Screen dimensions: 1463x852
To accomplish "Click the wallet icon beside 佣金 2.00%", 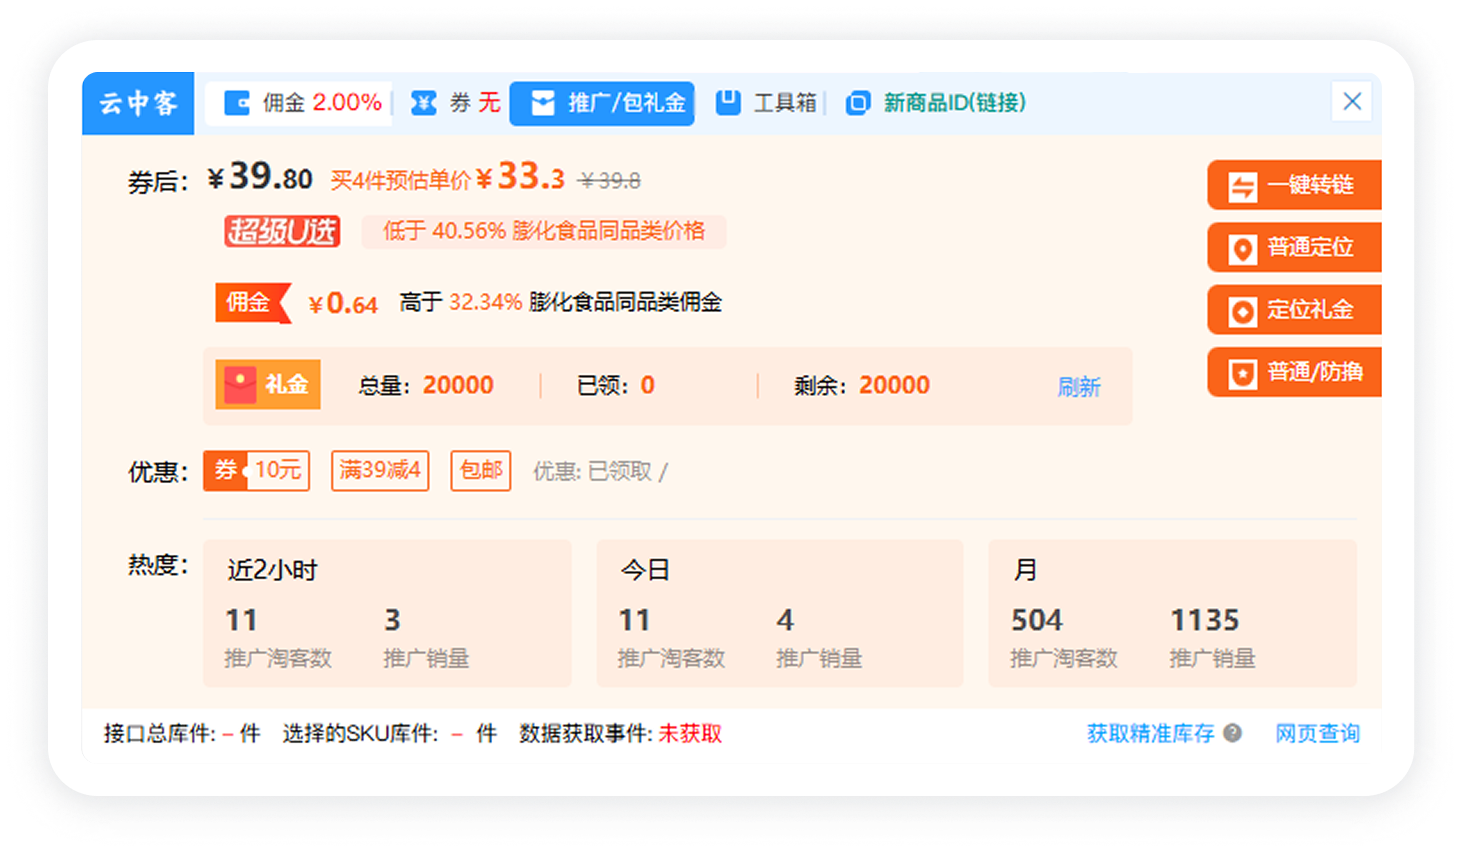I will pyautogui.click(x=237, y=102).
